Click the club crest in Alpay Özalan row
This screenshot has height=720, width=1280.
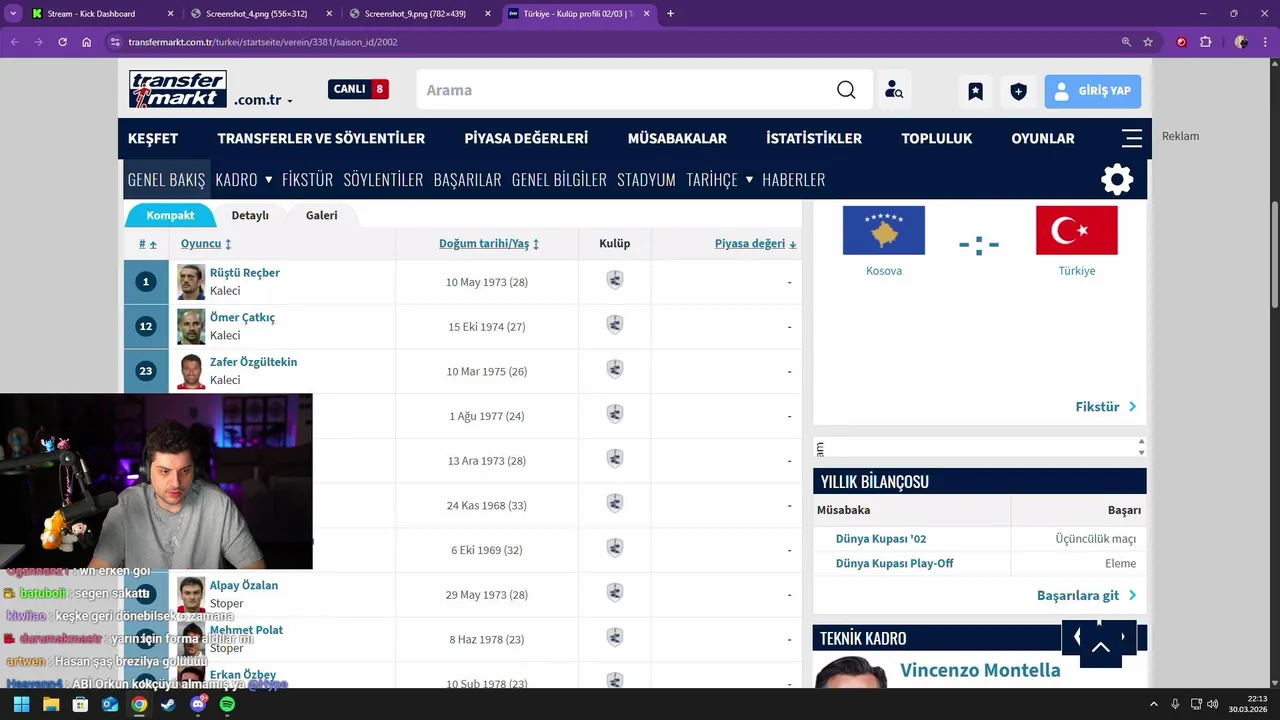pyautogui.click(x=615, y=594)
